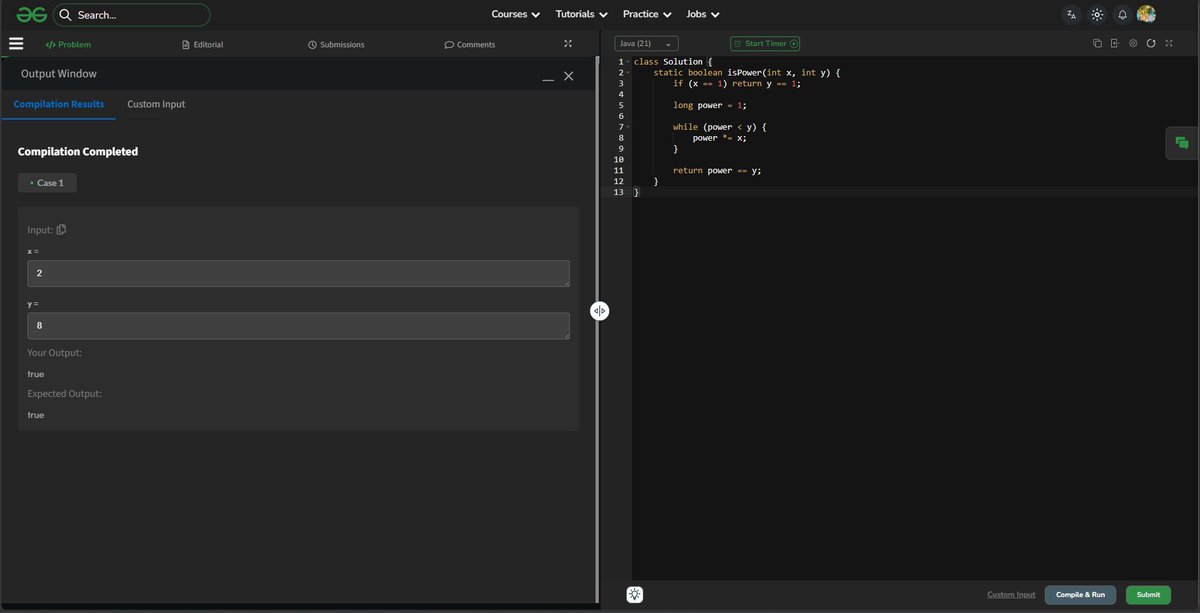
Task: Copy the editor code icon
Action: [x=1097, y=43]
